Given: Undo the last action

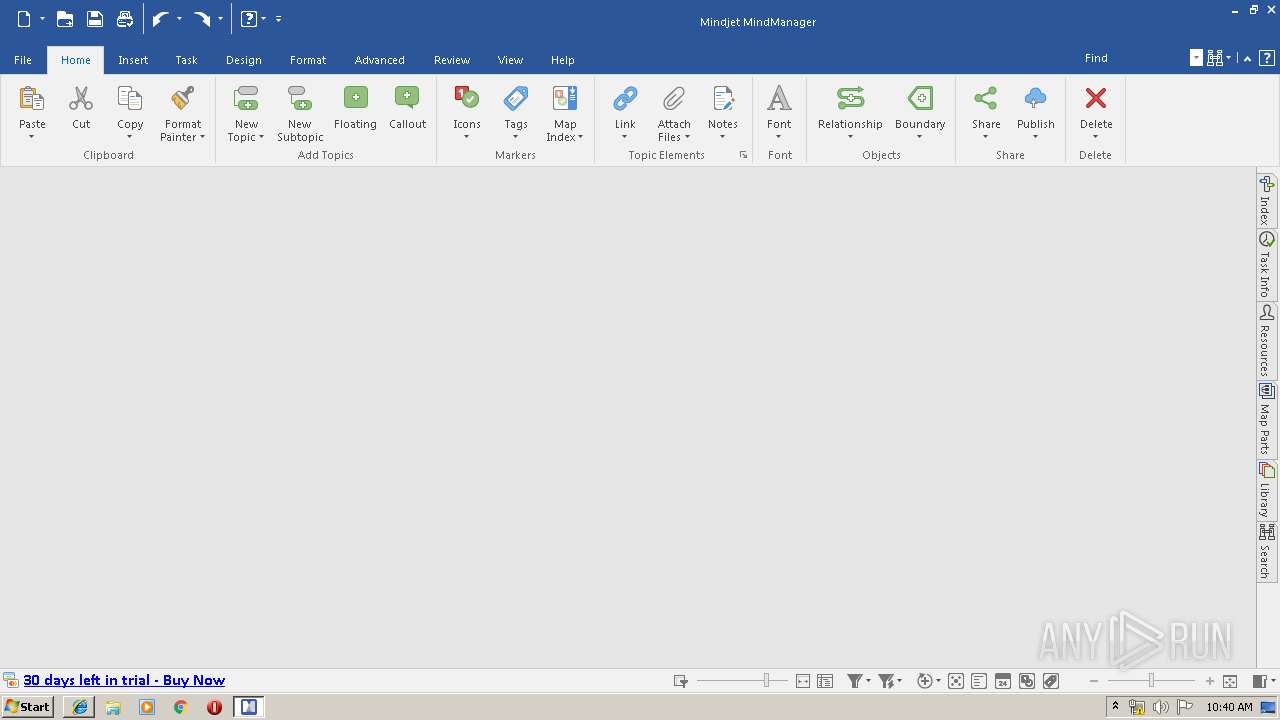Looking at the screenshot, I should pyautogui.click(x=160, y=19).
